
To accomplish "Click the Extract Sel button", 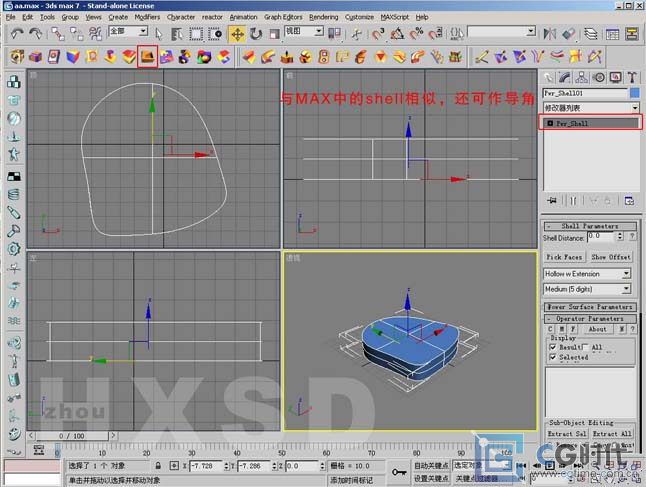I will pyautogui.click(x=566, y=434).
